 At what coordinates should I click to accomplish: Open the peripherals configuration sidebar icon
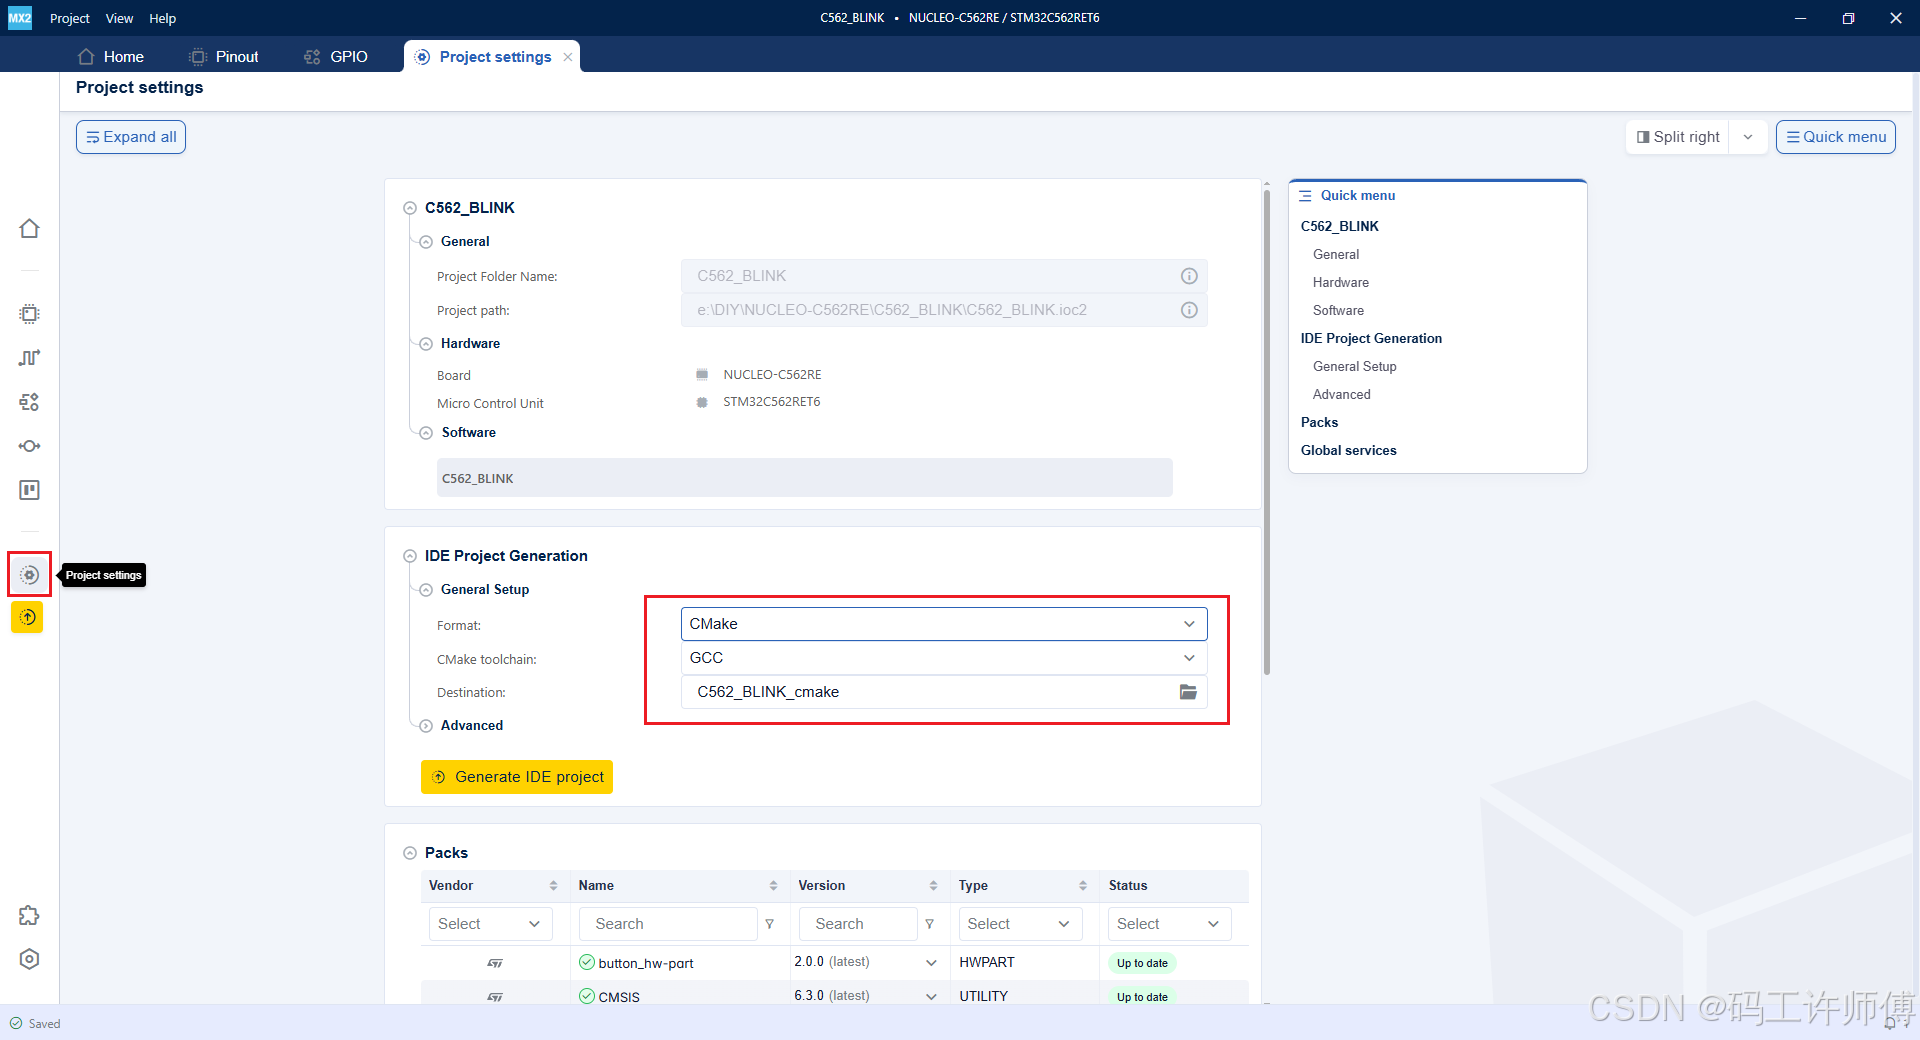pos(29,402)
